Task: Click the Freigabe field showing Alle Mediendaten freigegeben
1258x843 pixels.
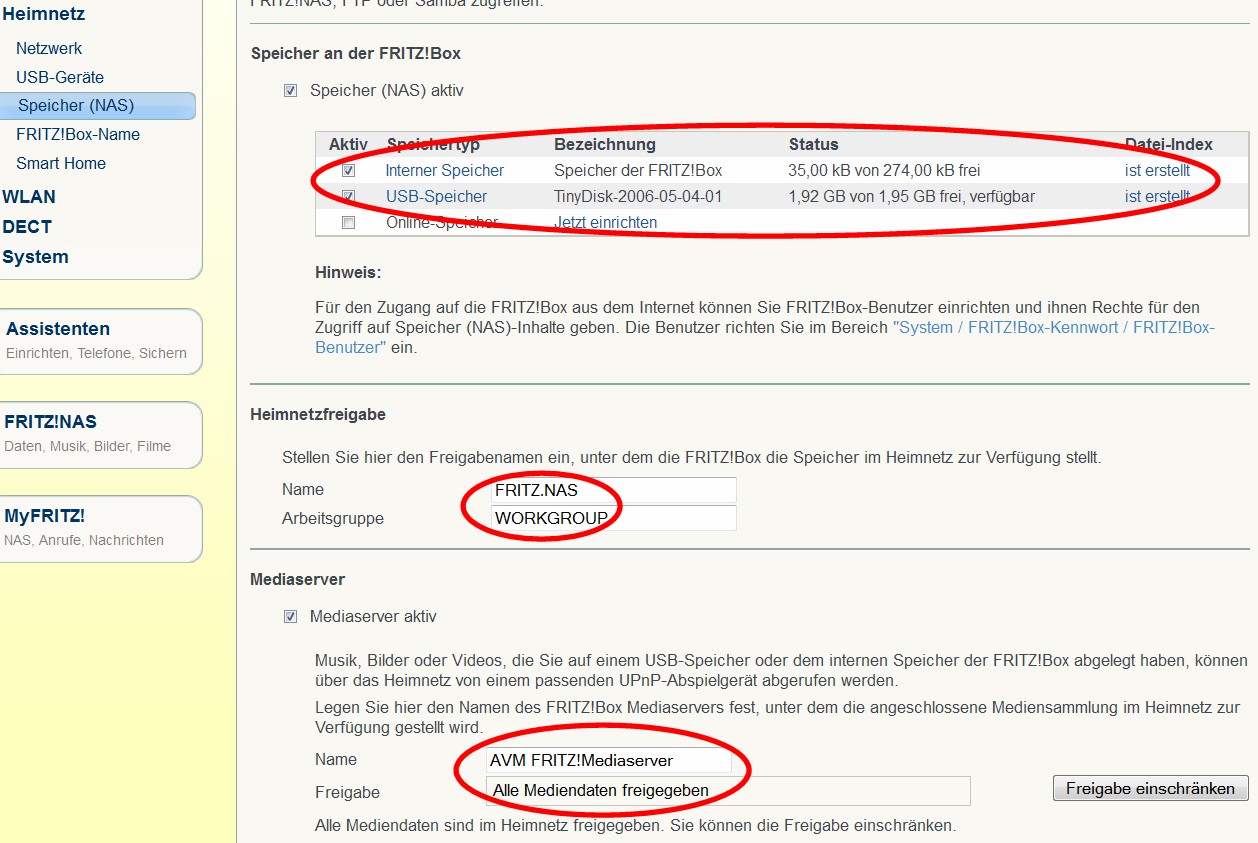Action: pyautogui.click(x=728, y=790)
